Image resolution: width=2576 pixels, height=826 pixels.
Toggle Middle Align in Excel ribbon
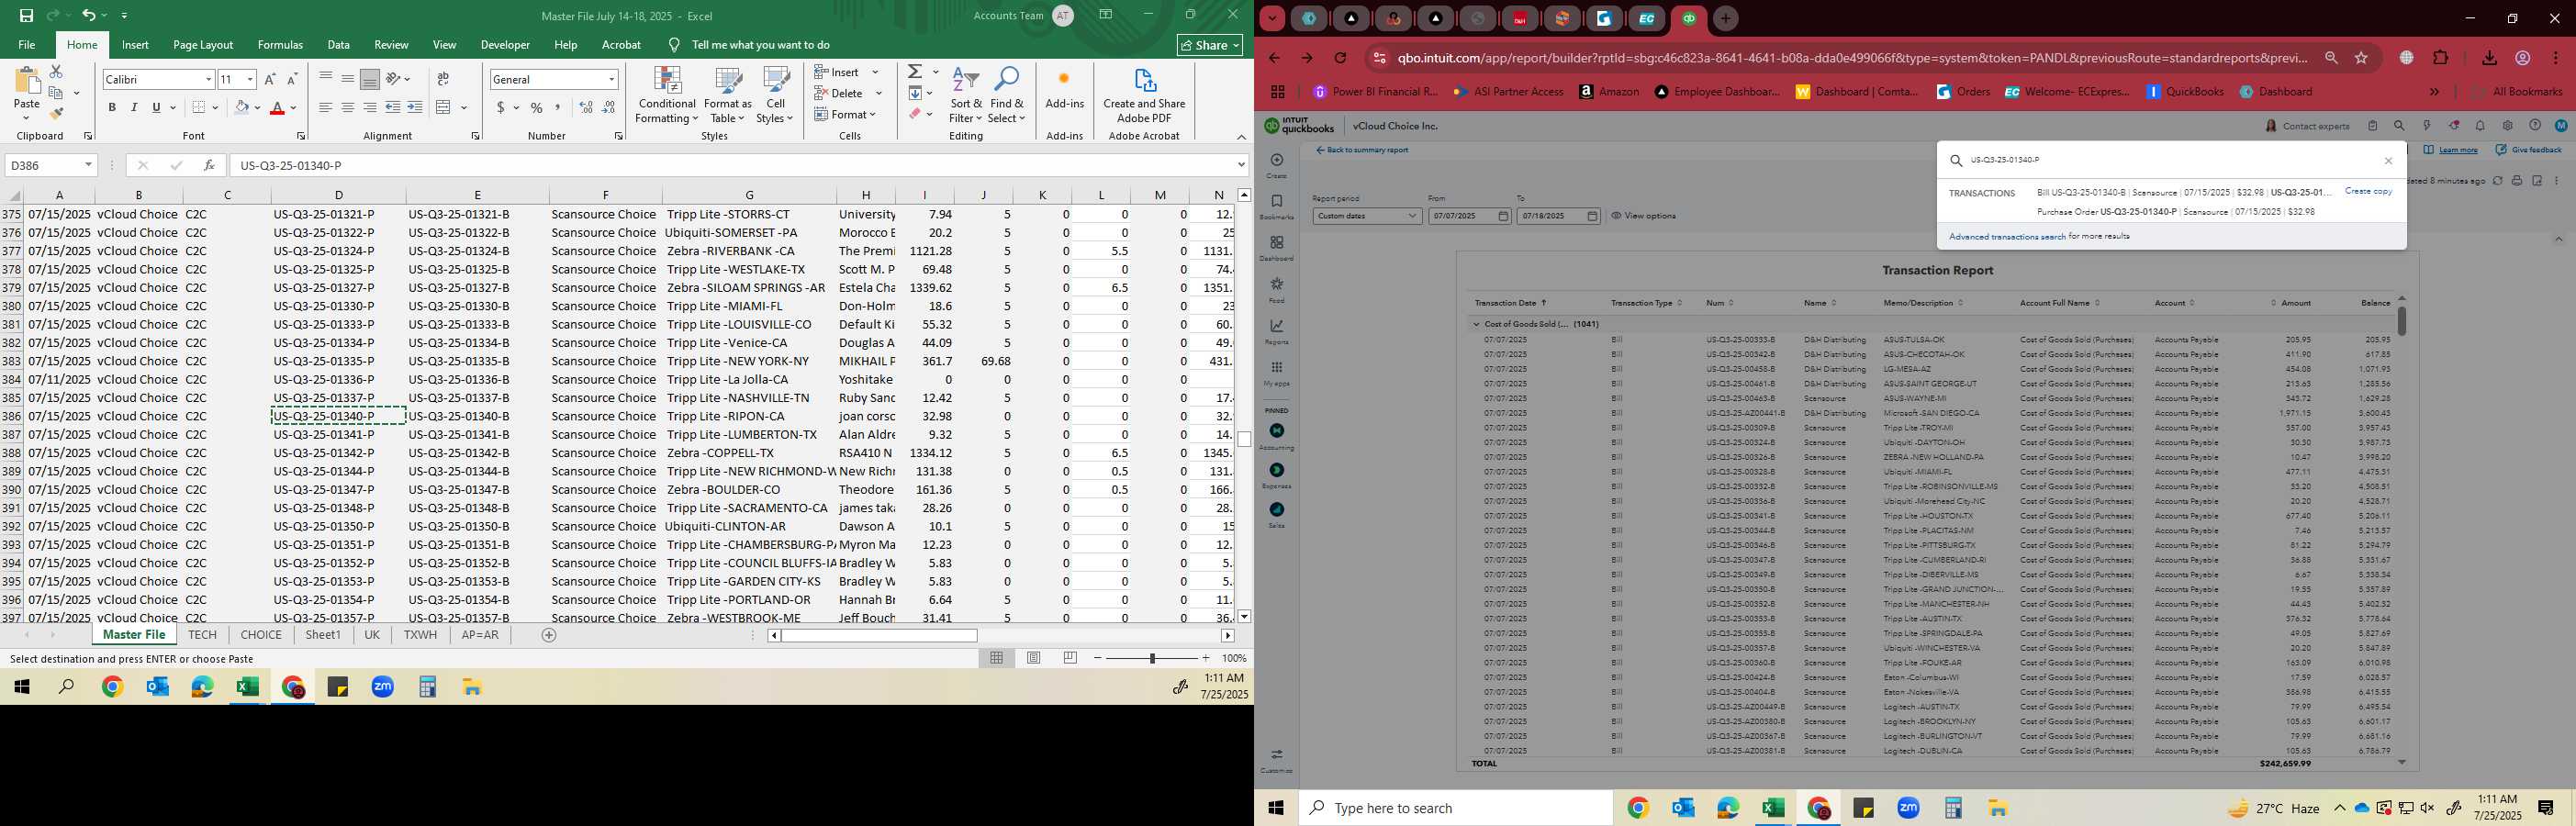[x=348, y=79]
